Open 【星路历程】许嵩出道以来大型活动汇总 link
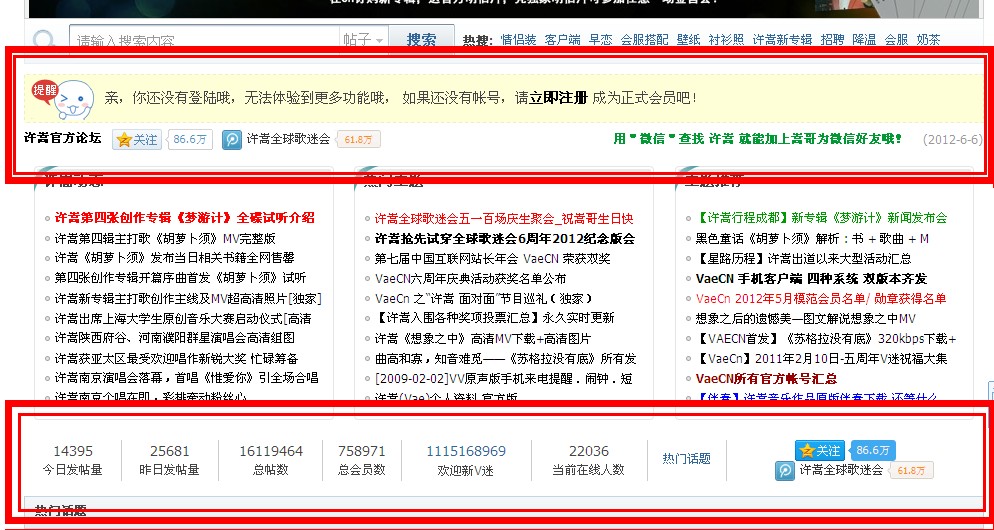Viewport: 994px width, 530px height. pyautogui.click(x=803, y=258)
